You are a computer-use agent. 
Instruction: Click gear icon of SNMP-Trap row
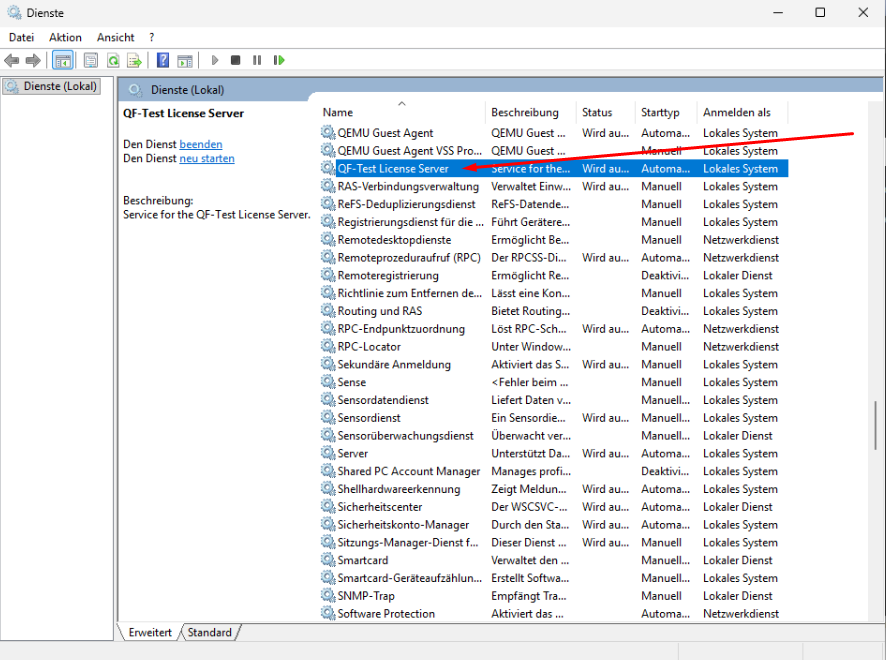[x=328, y=596]
